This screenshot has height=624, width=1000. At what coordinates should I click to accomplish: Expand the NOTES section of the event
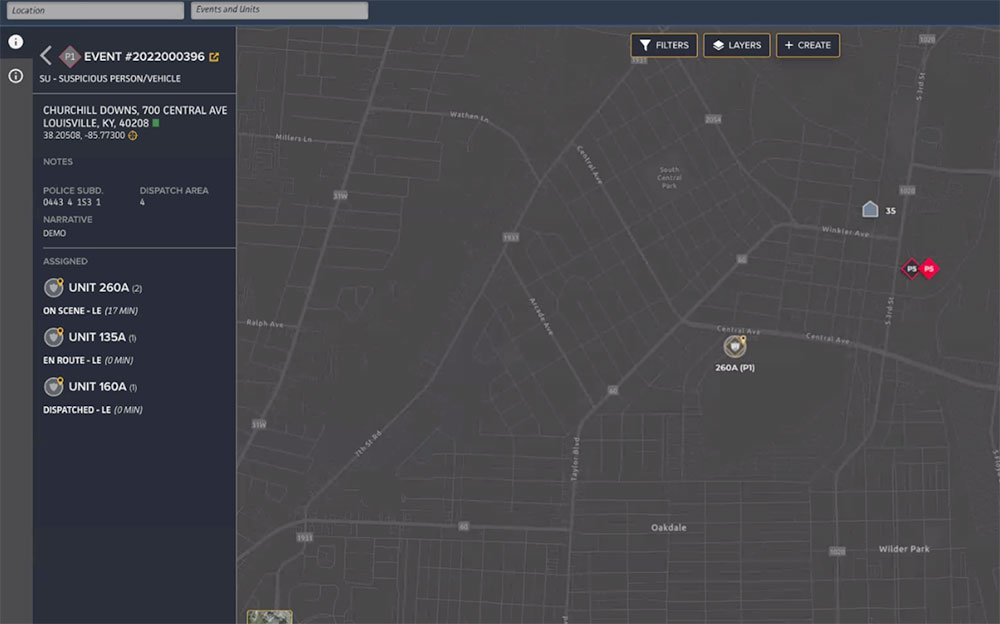57,161
